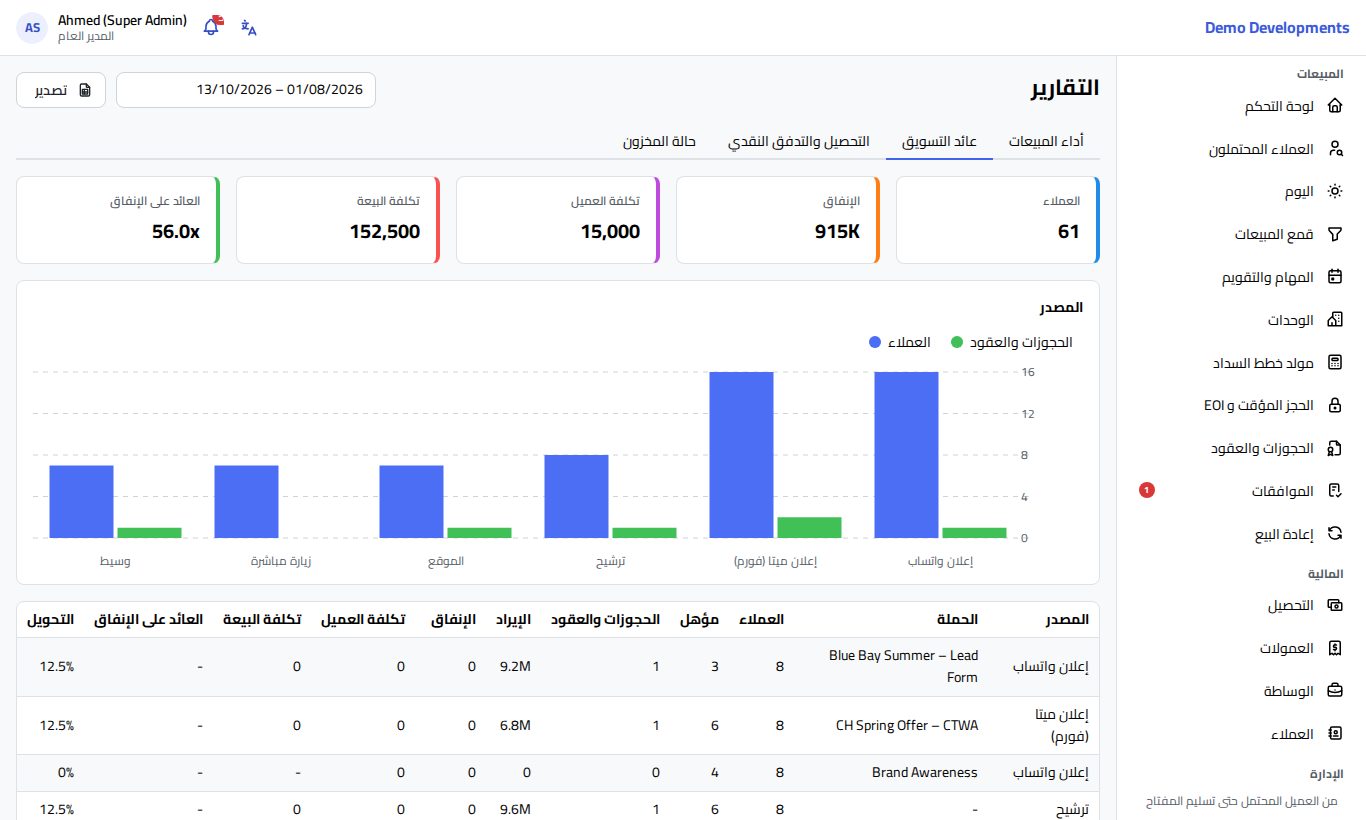Click the تصدير export button

(61, 90)
